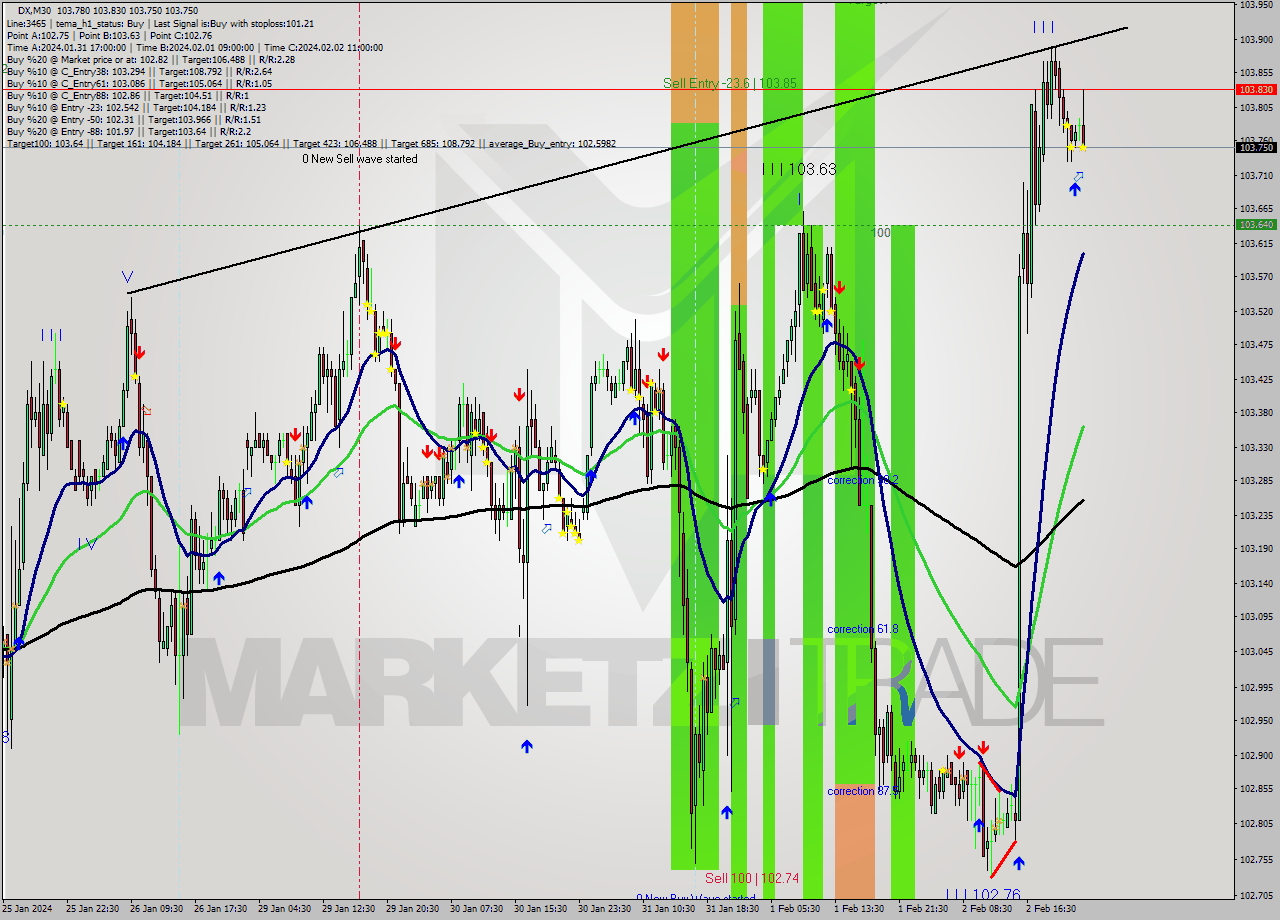
Task: Click the 'correction 87.5' label
Action: point(862,791)
